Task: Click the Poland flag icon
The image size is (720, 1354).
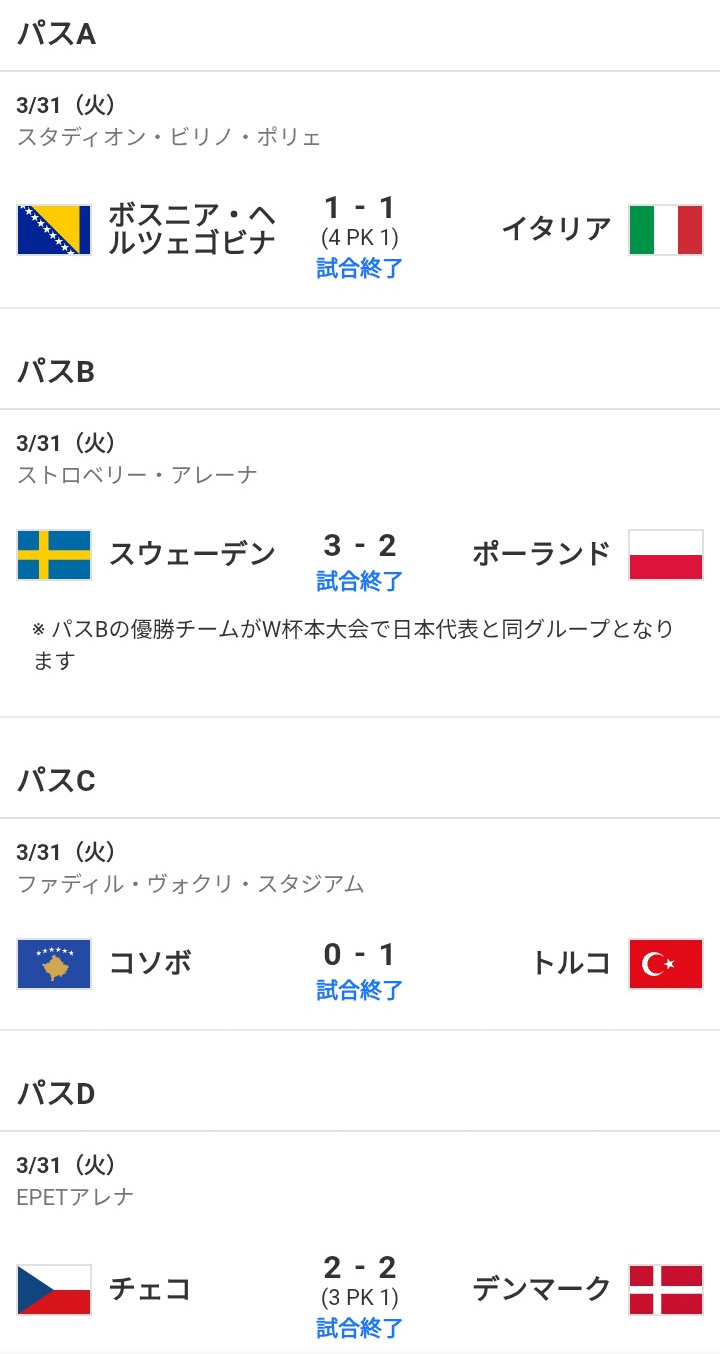Action: pyautogui.click(x=666, y=555)
